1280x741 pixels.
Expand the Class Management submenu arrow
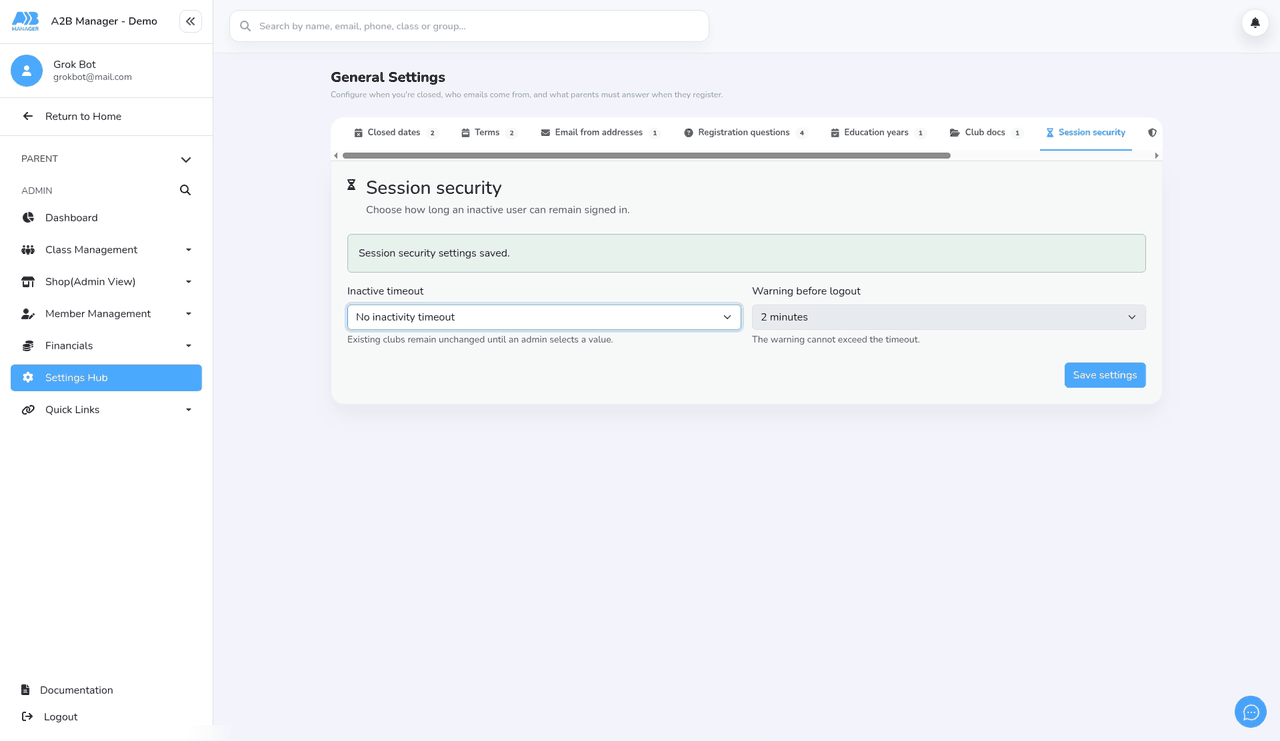click(188, 250)
